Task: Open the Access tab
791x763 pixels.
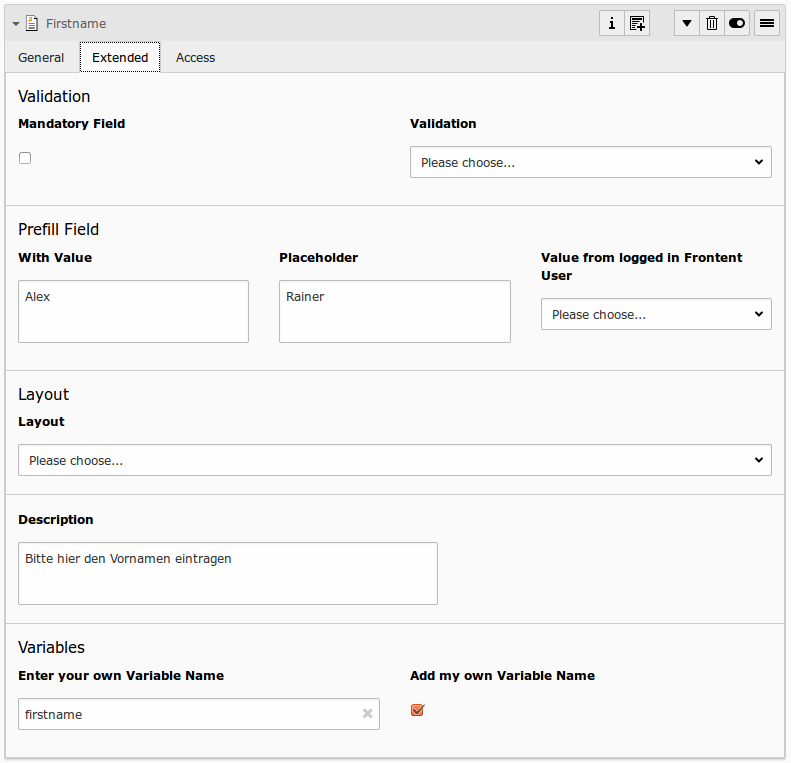Action: (x=195, y=58)
